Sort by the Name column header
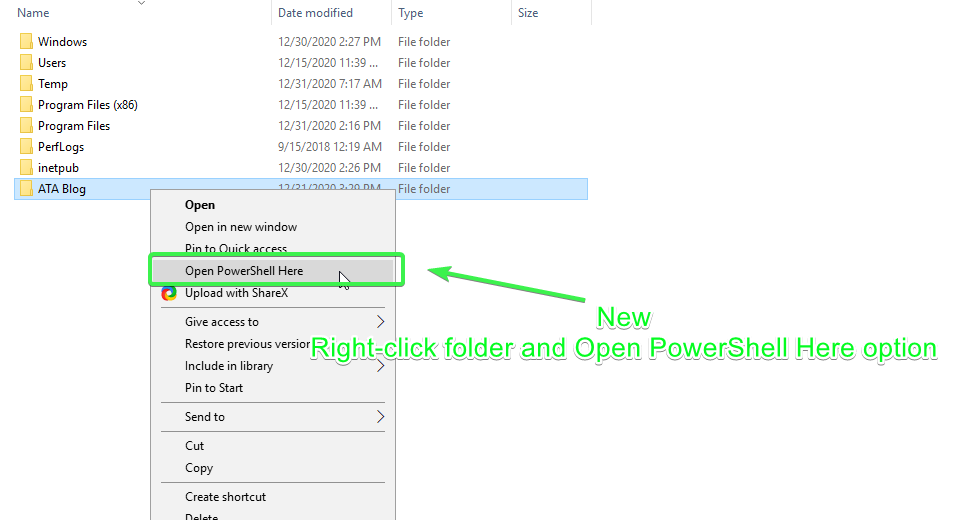 pyautogui.click(x=33, y=13)
